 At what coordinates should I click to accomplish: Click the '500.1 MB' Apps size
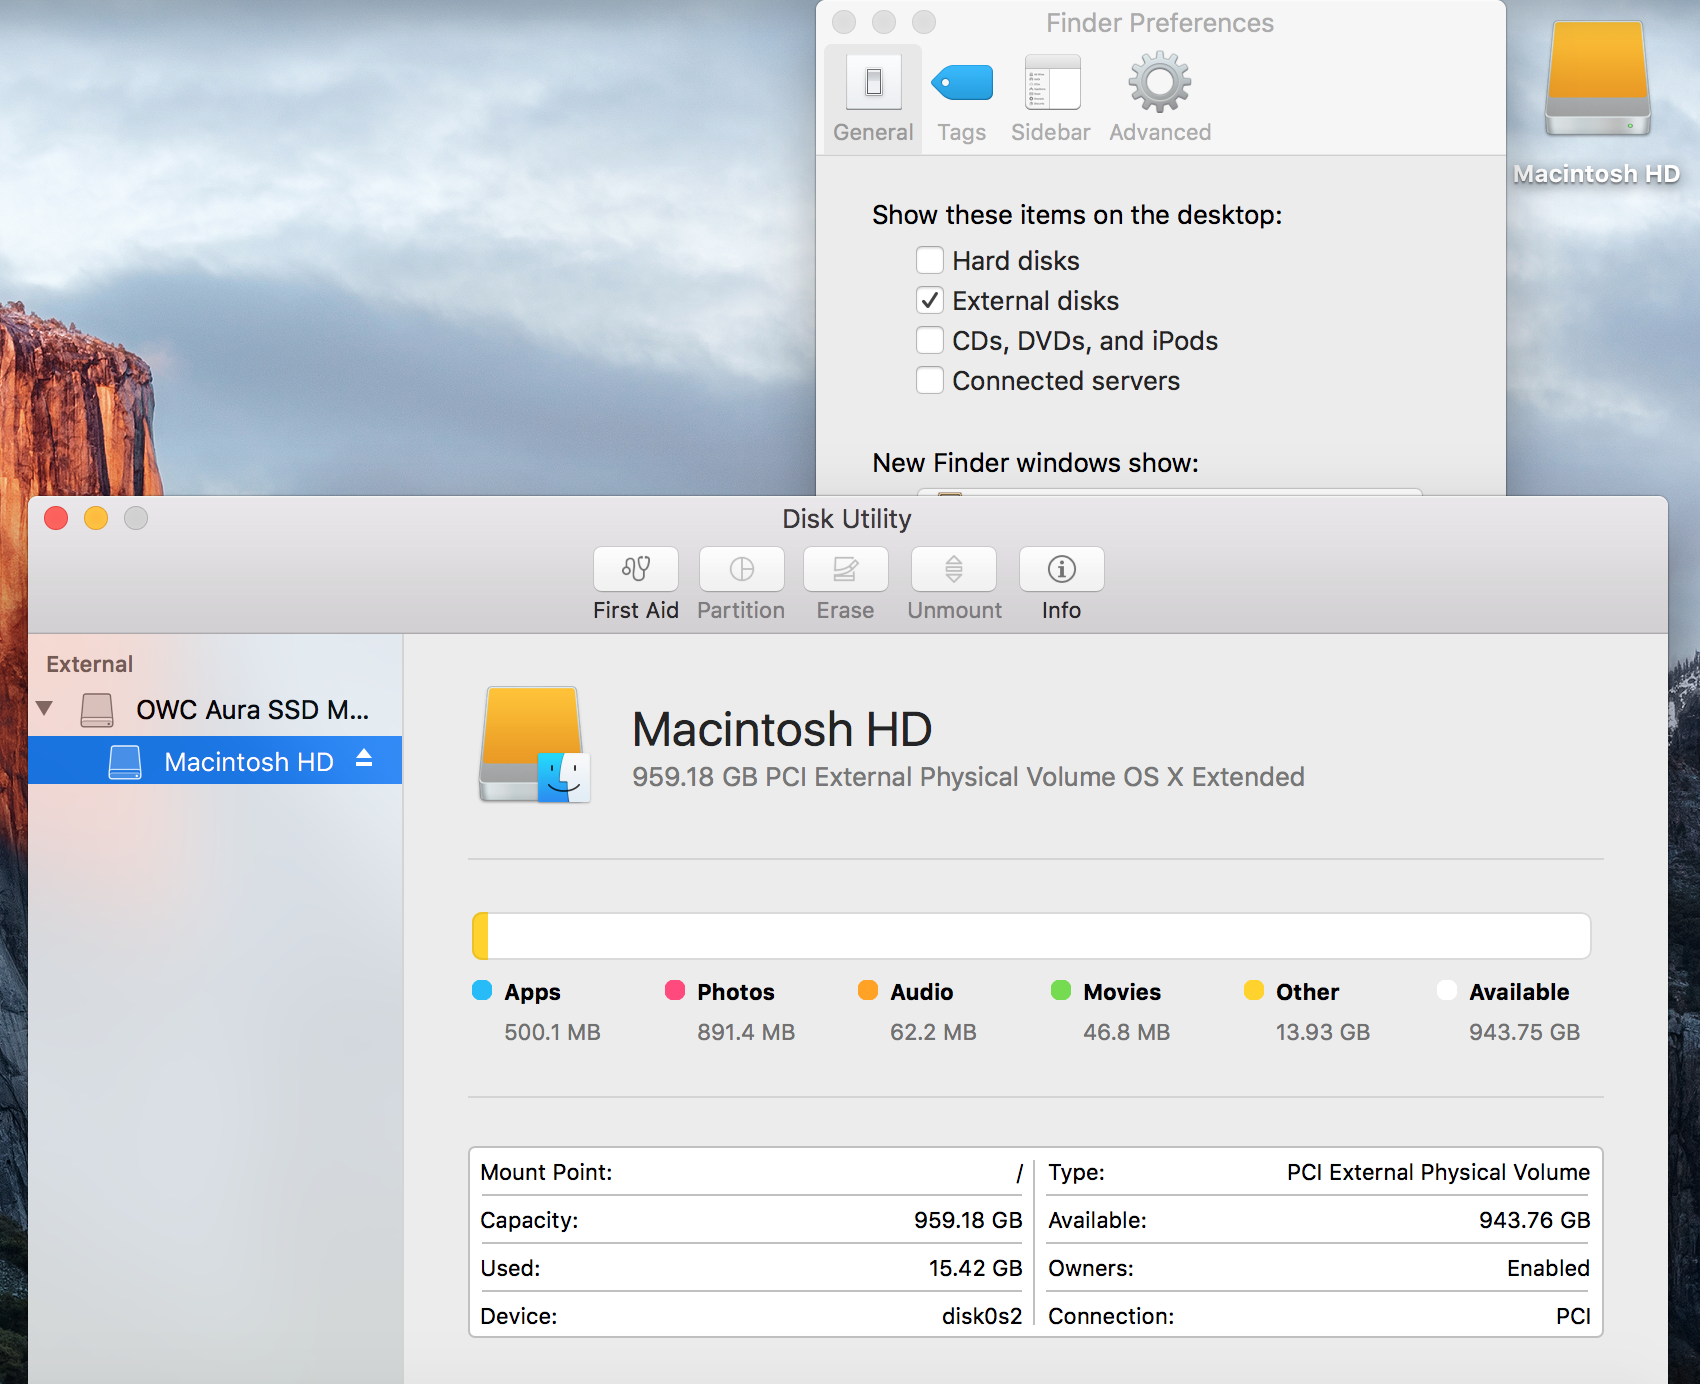[552, 1032]
